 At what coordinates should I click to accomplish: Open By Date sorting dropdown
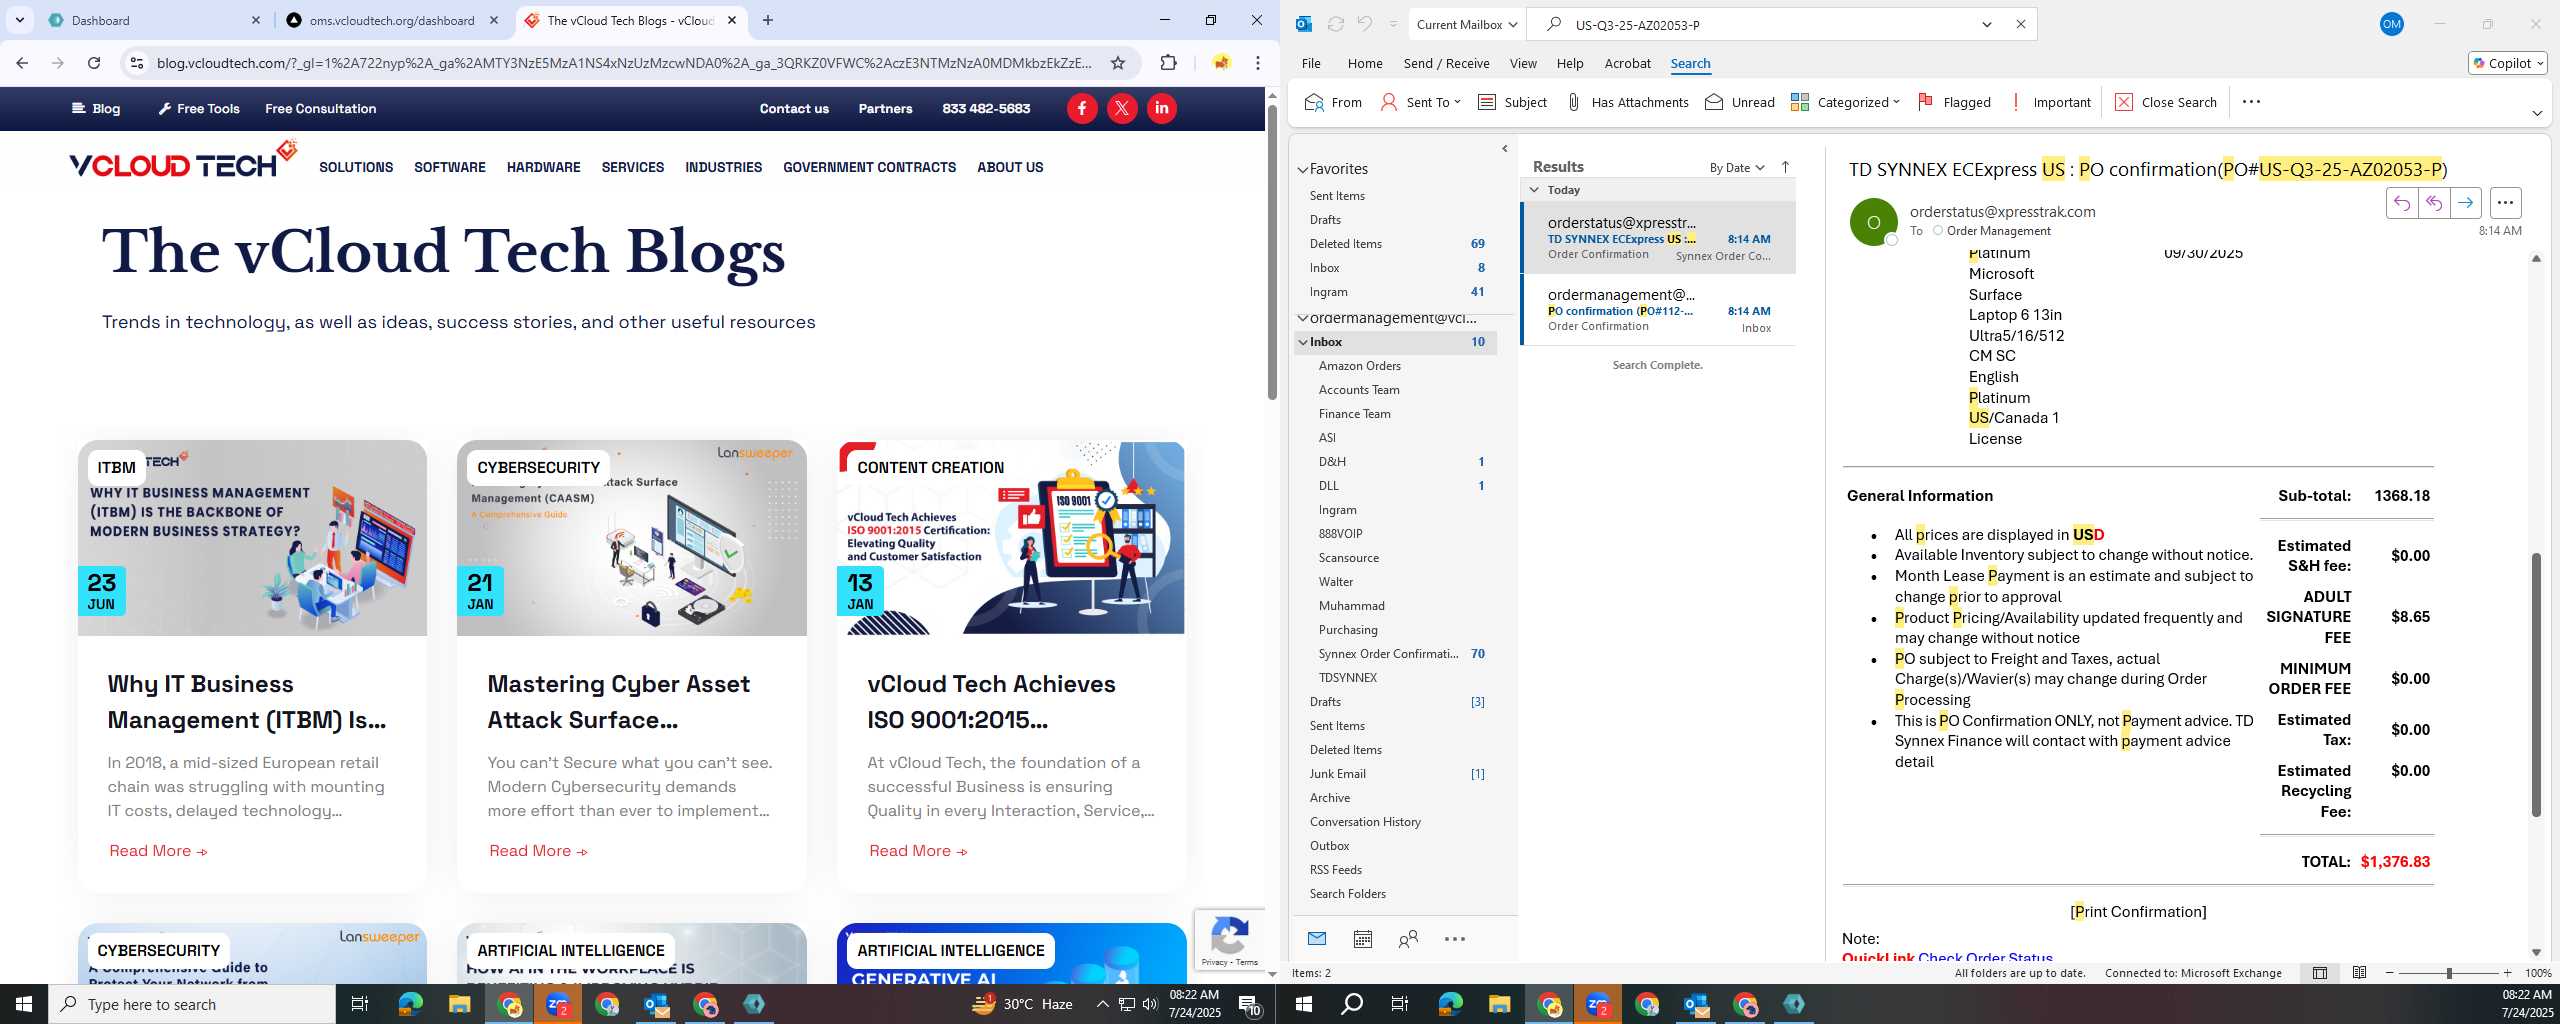point(1737,168)
